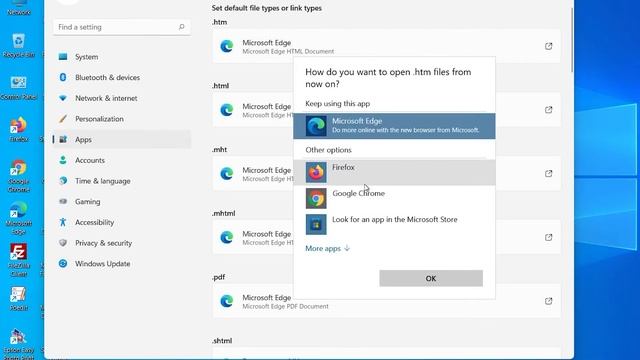Screen dimensions: 640x360
Task: Click the Gaming controller icon
Action: pos(63,201)
